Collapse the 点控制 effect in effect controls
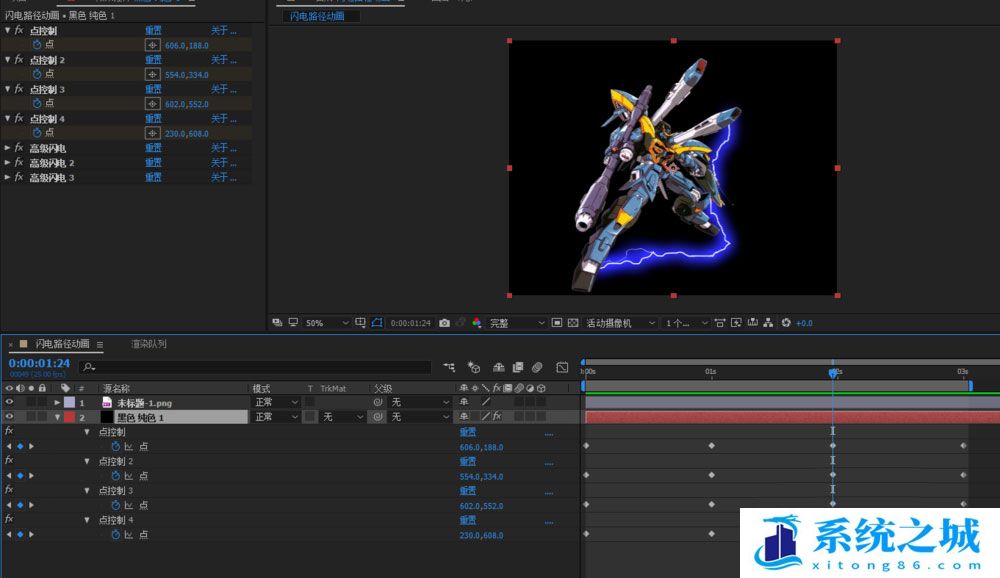The image size is (1000, 578). (x=7, y=30)
